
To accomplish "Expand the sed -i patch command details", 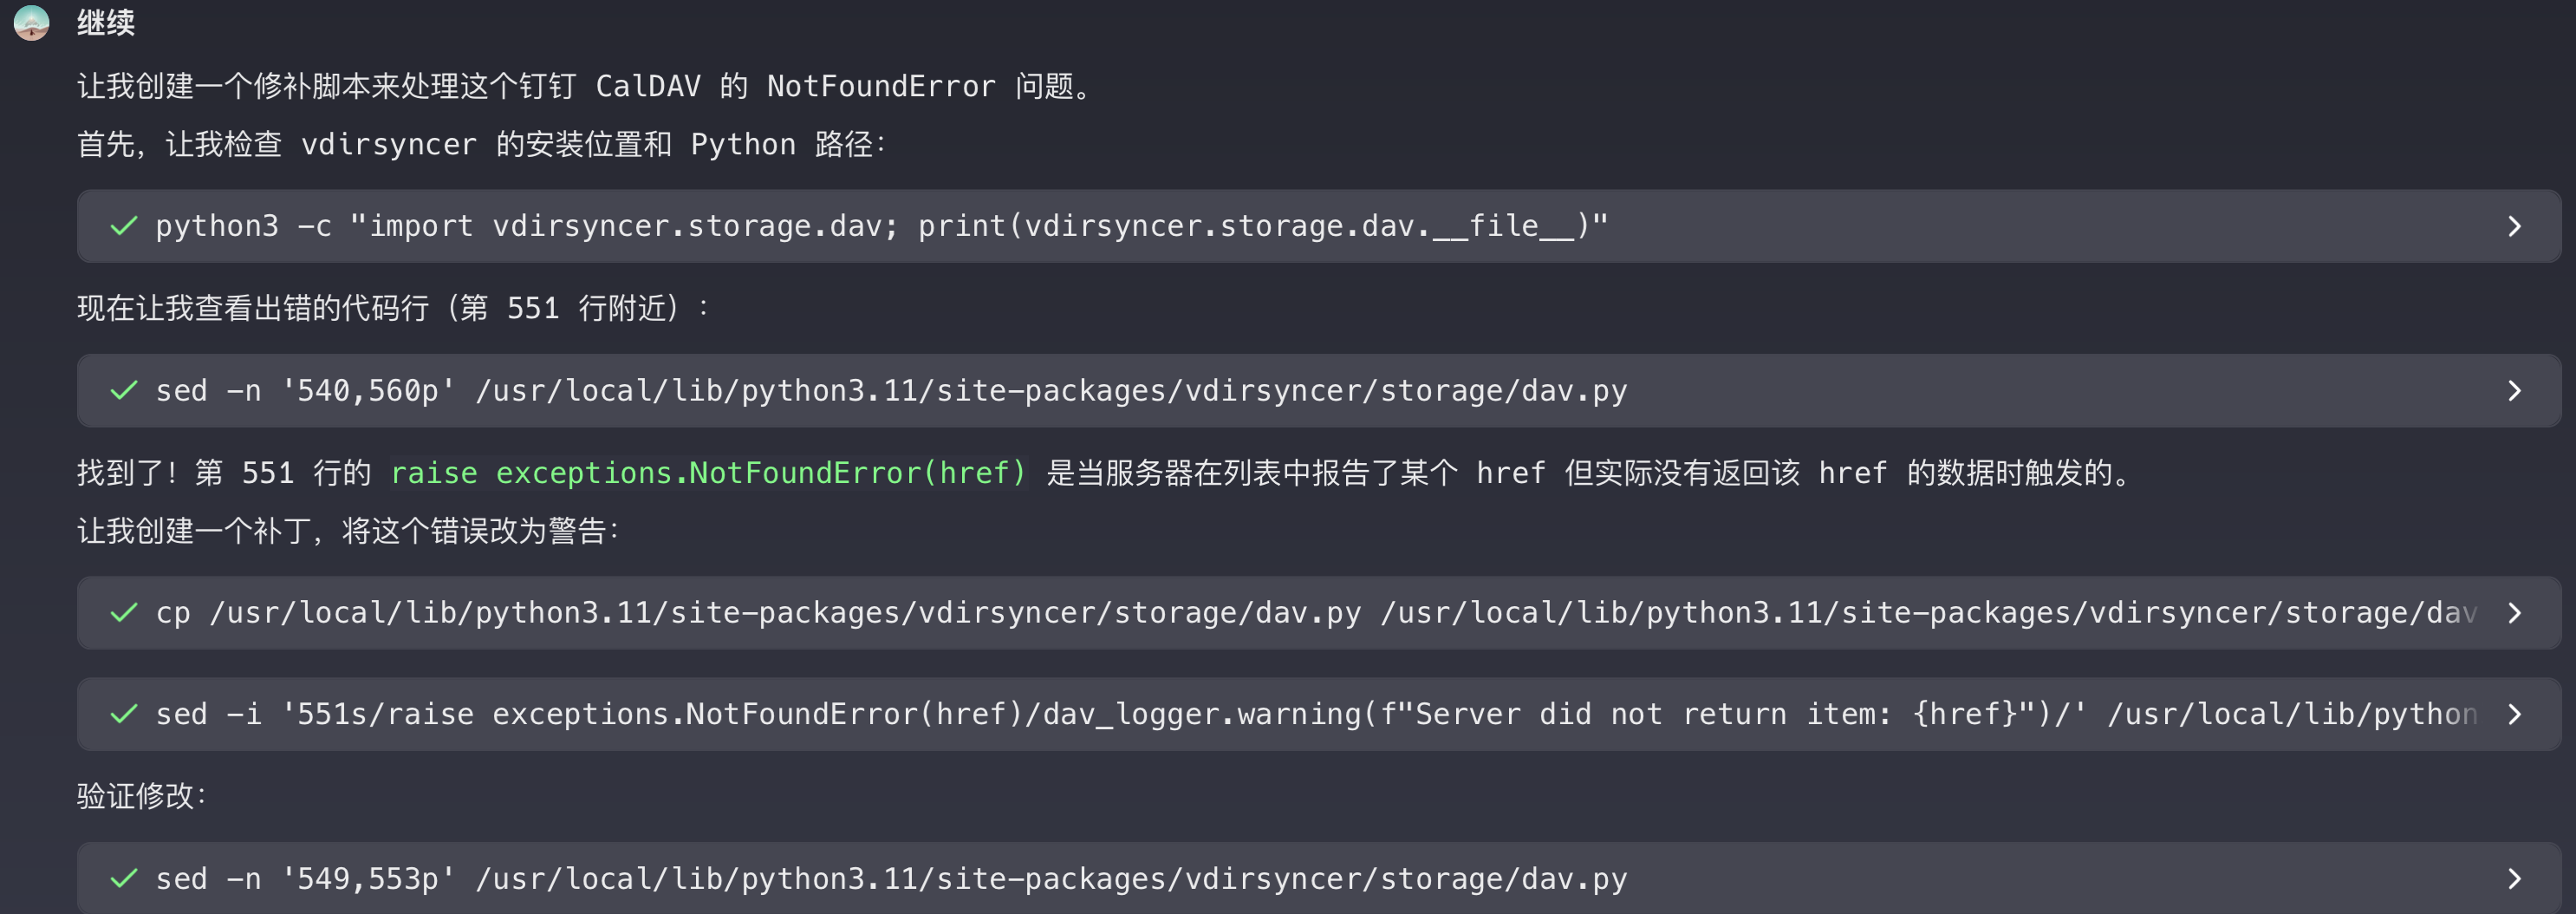I will pos(2514,715).
